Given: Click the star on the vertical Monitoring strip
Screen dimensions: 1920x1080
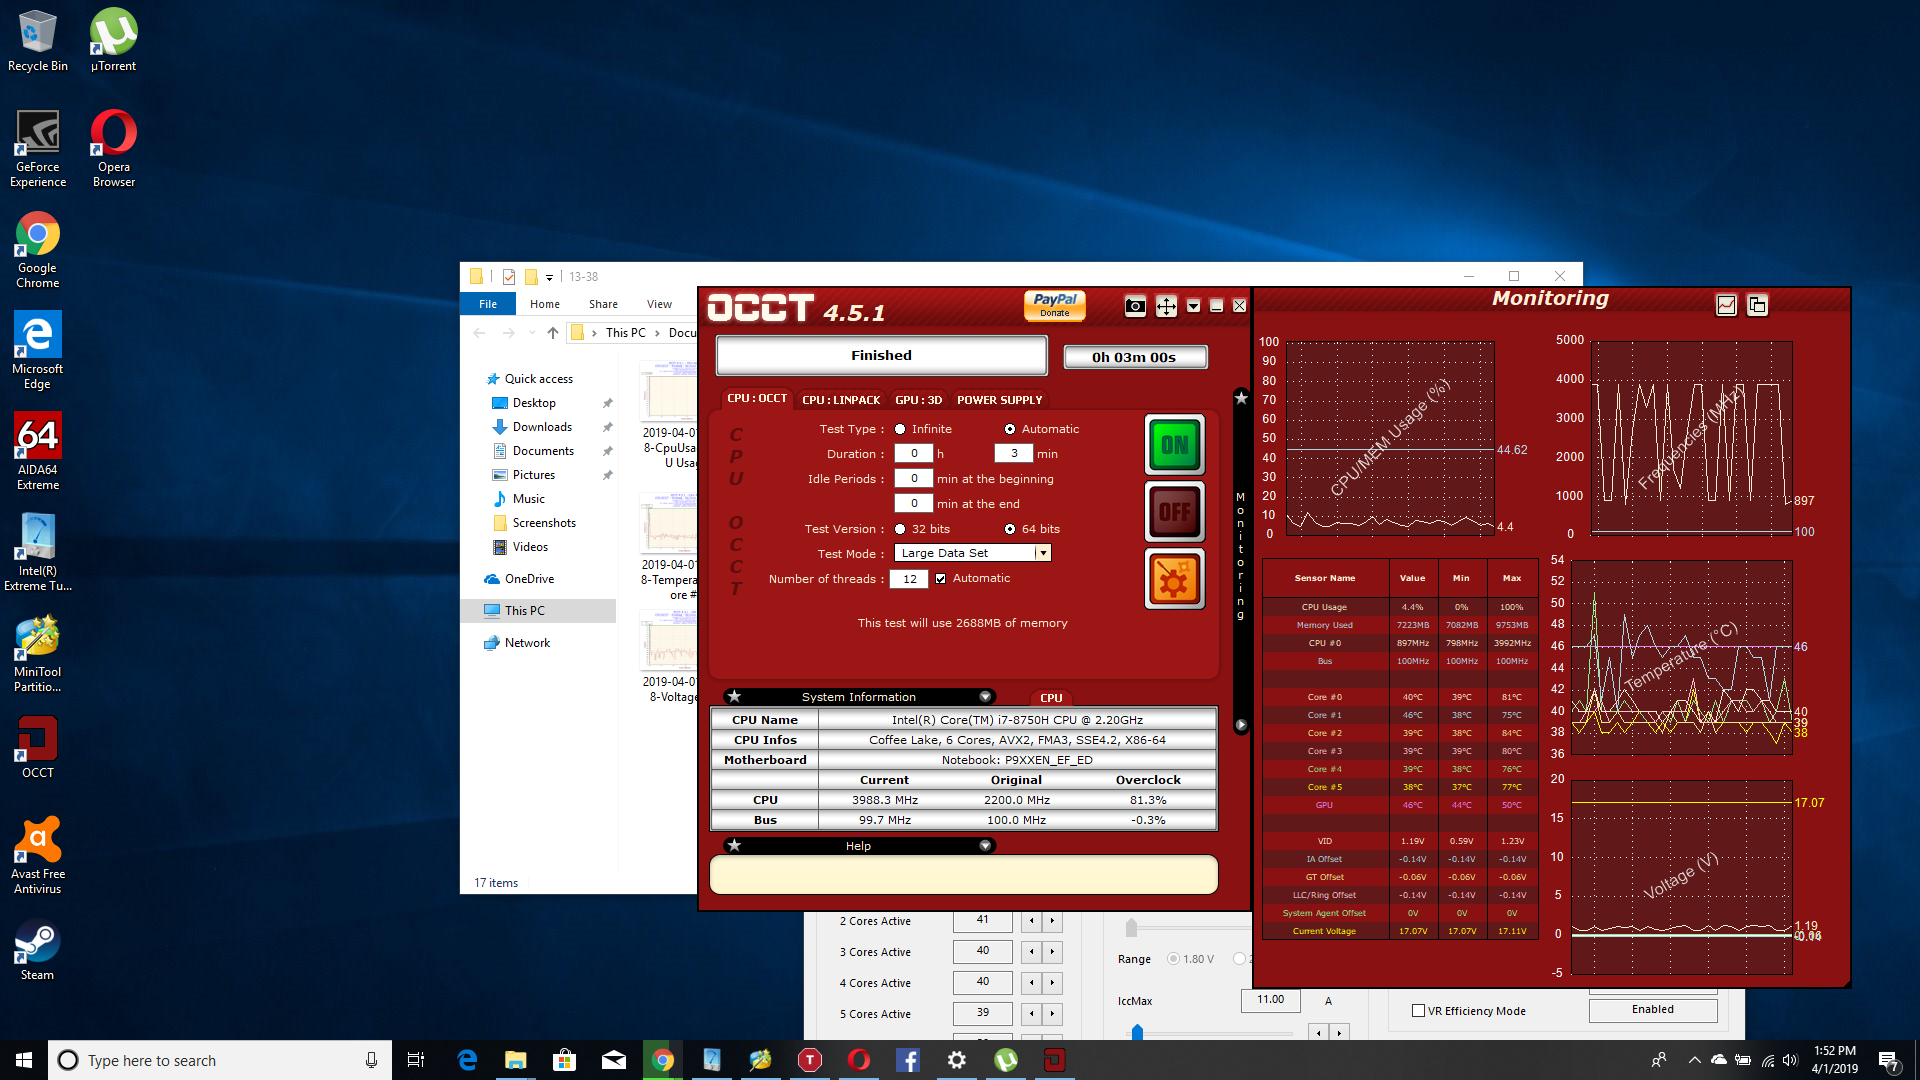Looking at the screenshot, I should (x=1241, y=398).
